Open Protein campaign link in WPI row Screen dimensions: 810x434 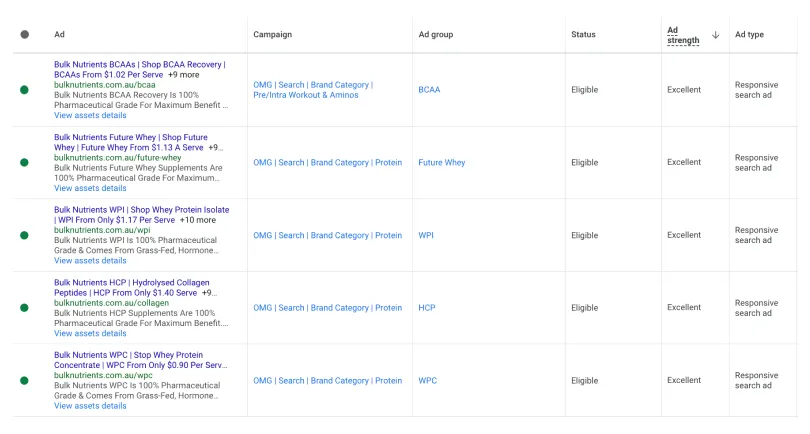click(328, 235)
